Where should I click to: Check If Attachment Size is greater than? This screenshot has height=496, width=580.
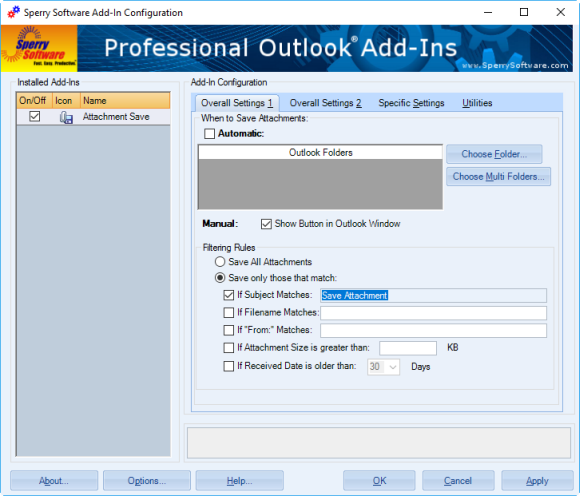tap(229, 348)
